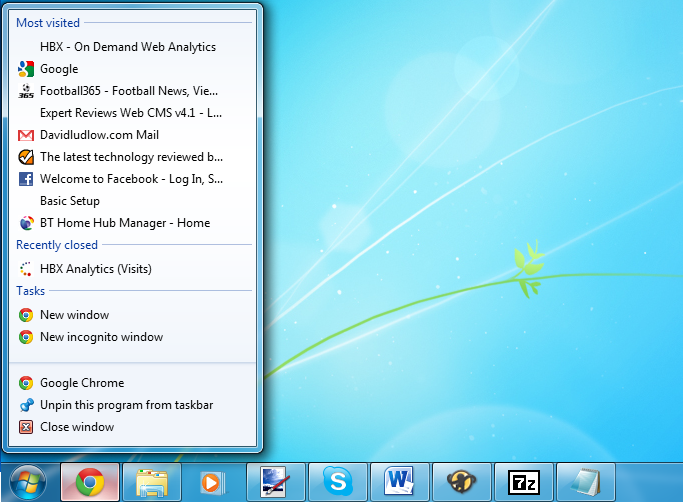This screenshot has height=502, width=683.
Task: Open The latest technology reviewed entry
Action: [x=132, y=157]
